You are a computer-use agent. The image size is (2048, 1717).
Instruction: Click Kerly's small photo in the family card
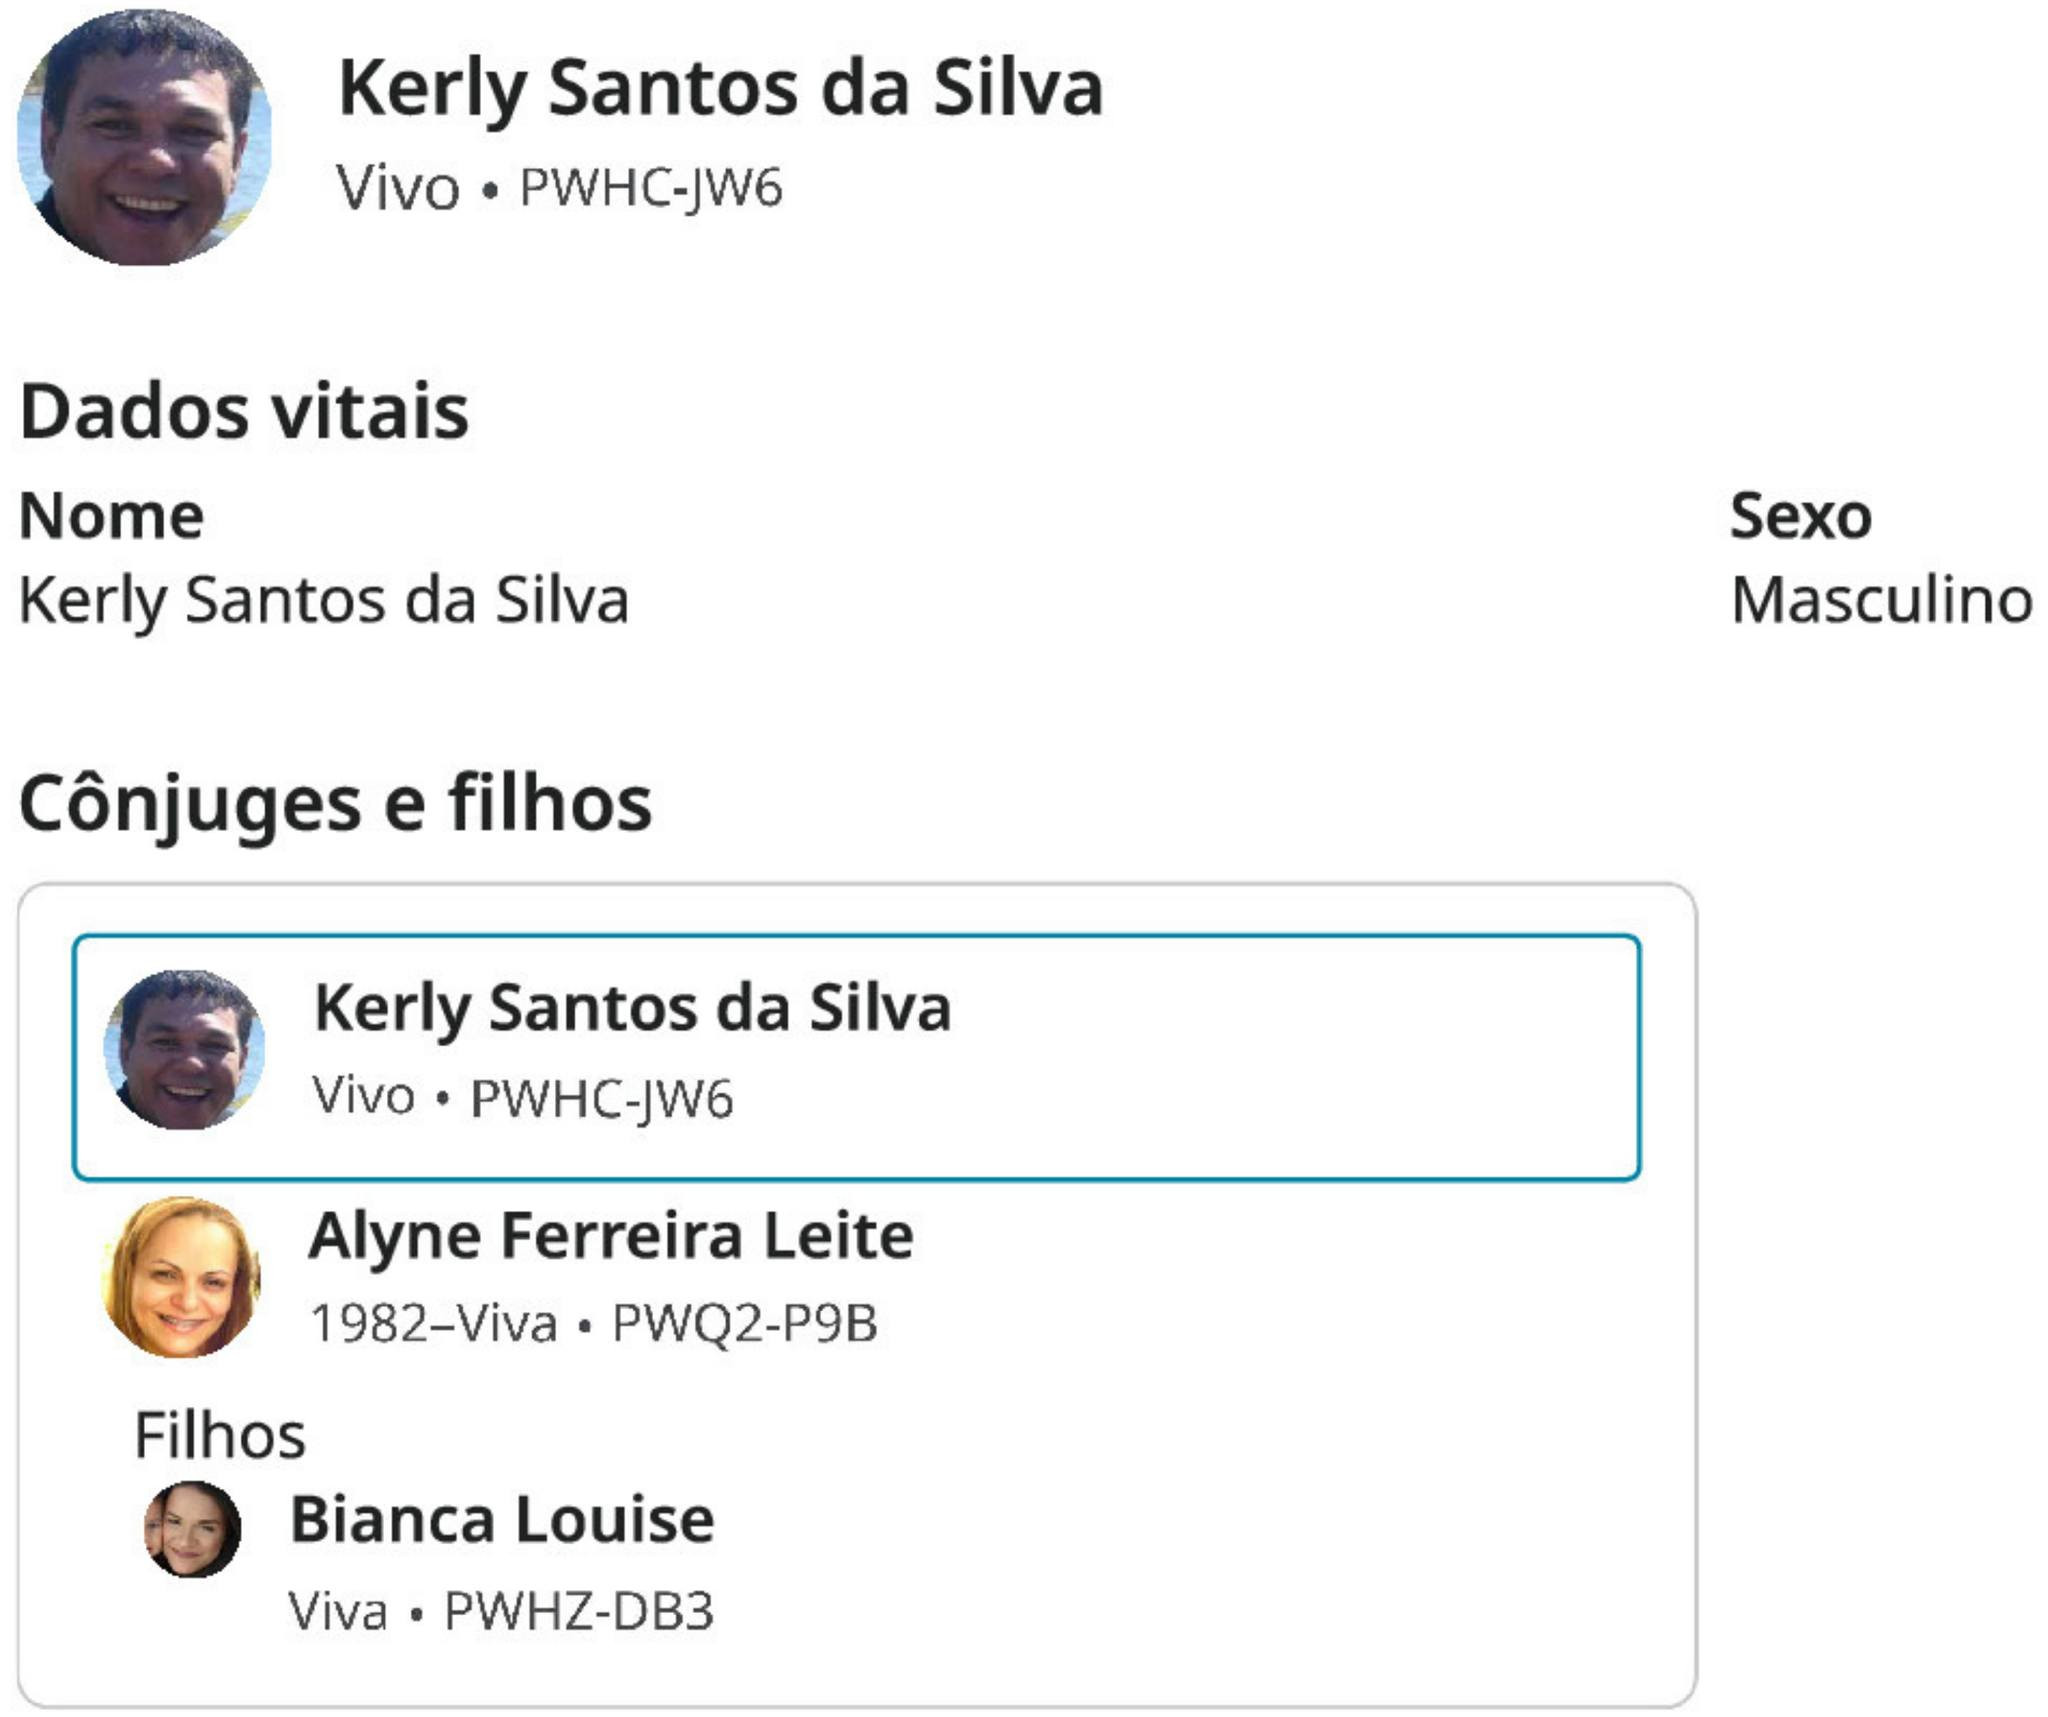185,1049
